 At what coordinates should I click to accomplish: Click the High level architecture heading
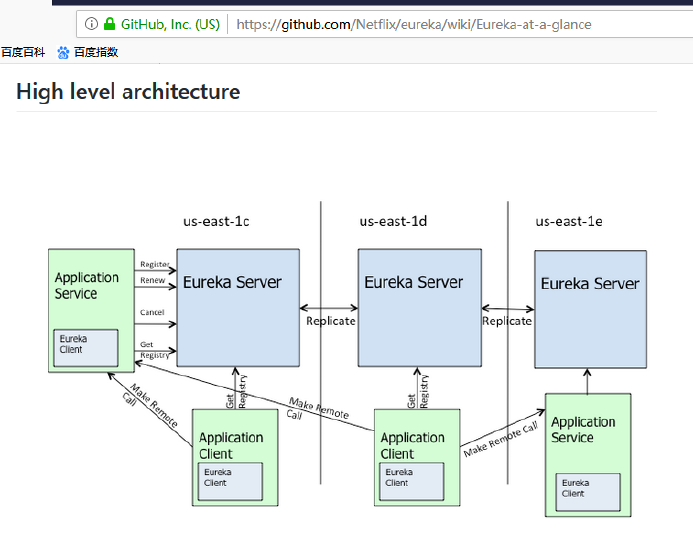(x=128, y=92)
